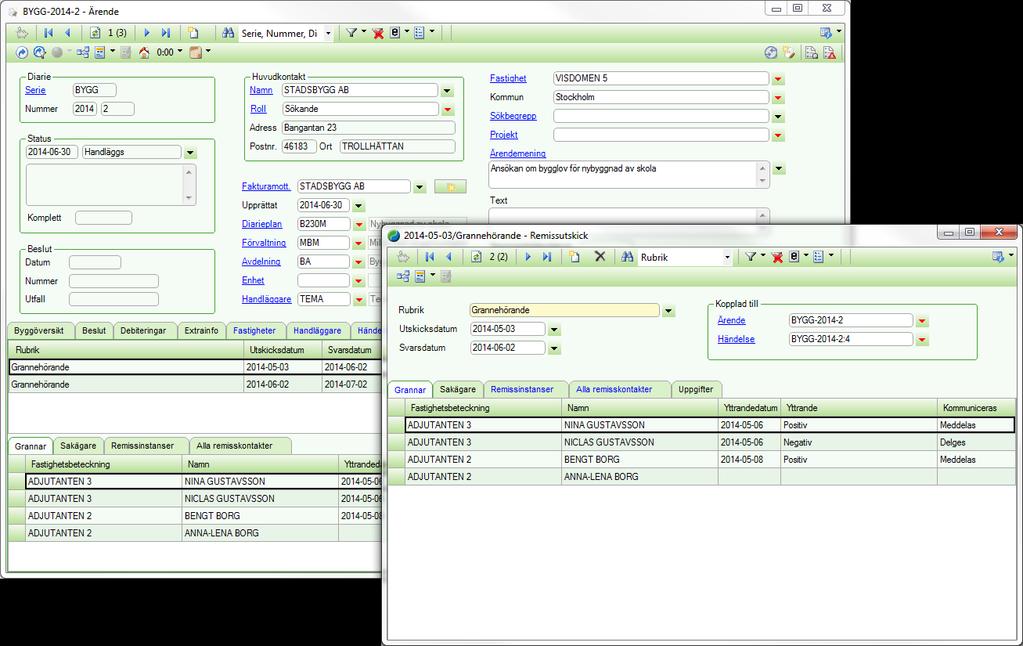This screenshot has width=1023, height=646.
Task: Switch to Debiteringar tab
Action: tap(144, 331)
